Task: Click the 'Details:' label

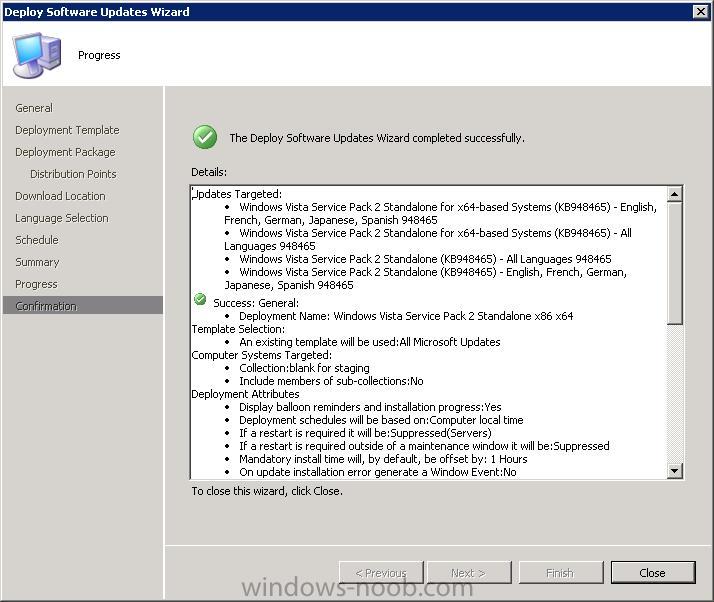Action: click(x=209, y=172)
